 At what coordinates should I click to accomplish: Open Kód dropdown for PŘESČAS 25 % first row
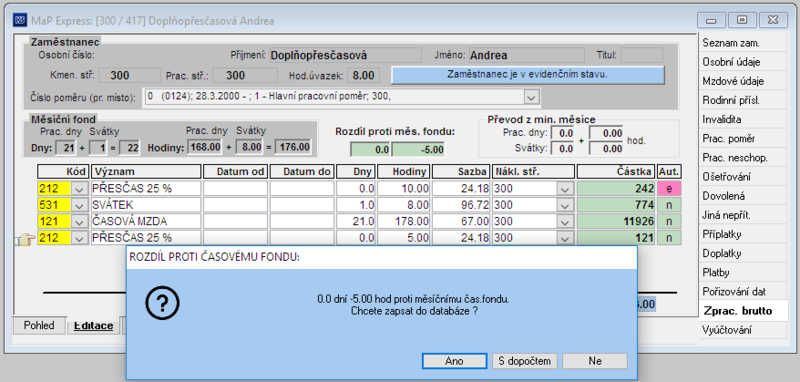point(79,189)
